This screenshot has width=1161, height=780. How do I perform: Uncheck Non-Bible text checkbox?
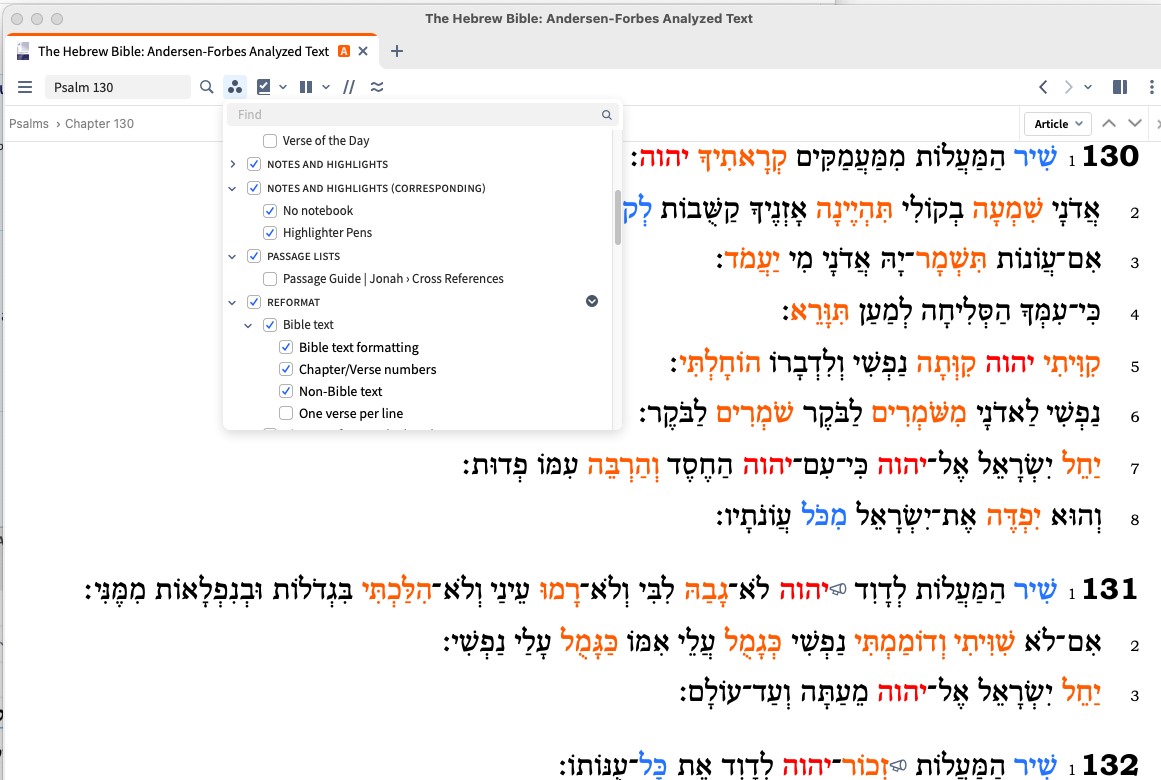pyautogui.click(x=286, y=391)
